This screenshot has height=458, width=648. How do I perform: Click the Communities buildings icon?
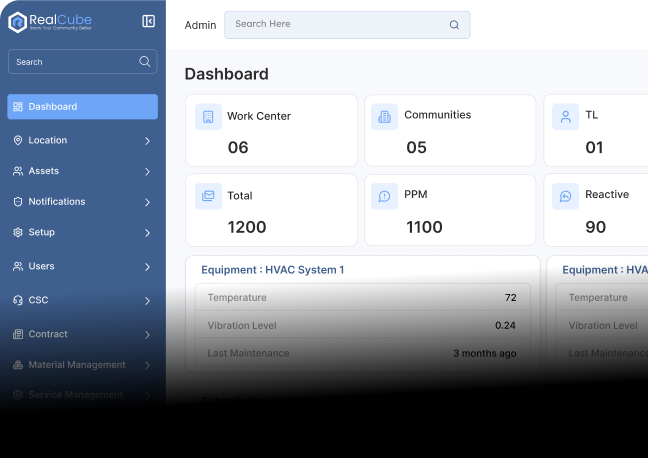[x=384, y=117]
